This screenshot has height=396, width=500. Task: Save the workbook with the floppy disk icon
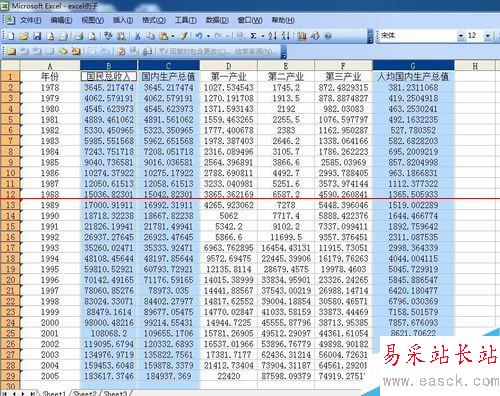(37, 36)
